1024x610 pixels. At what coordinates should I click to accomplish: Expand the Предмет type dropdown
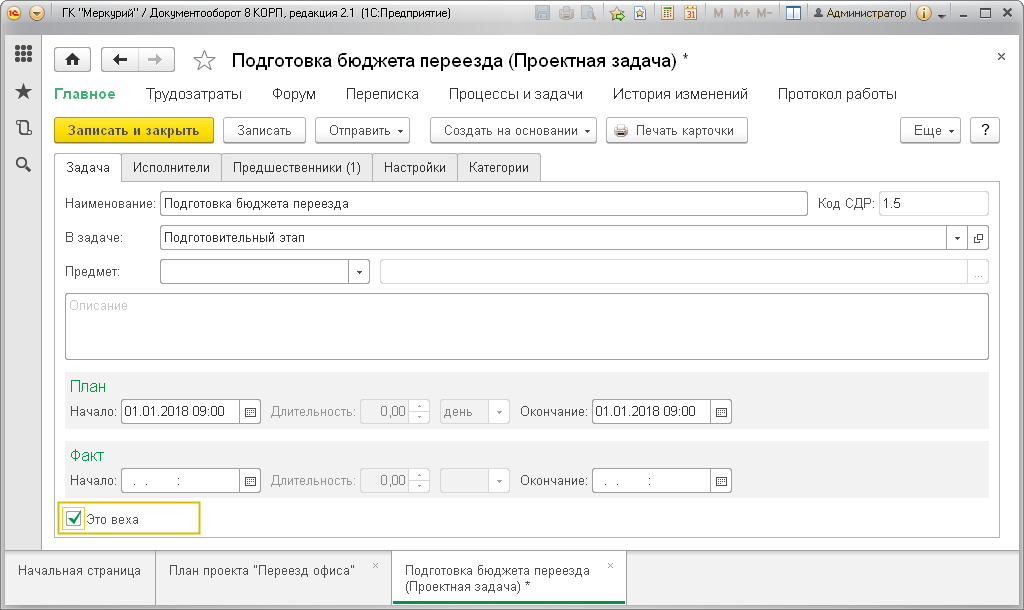pyautogui.click(x=359, y=272)
